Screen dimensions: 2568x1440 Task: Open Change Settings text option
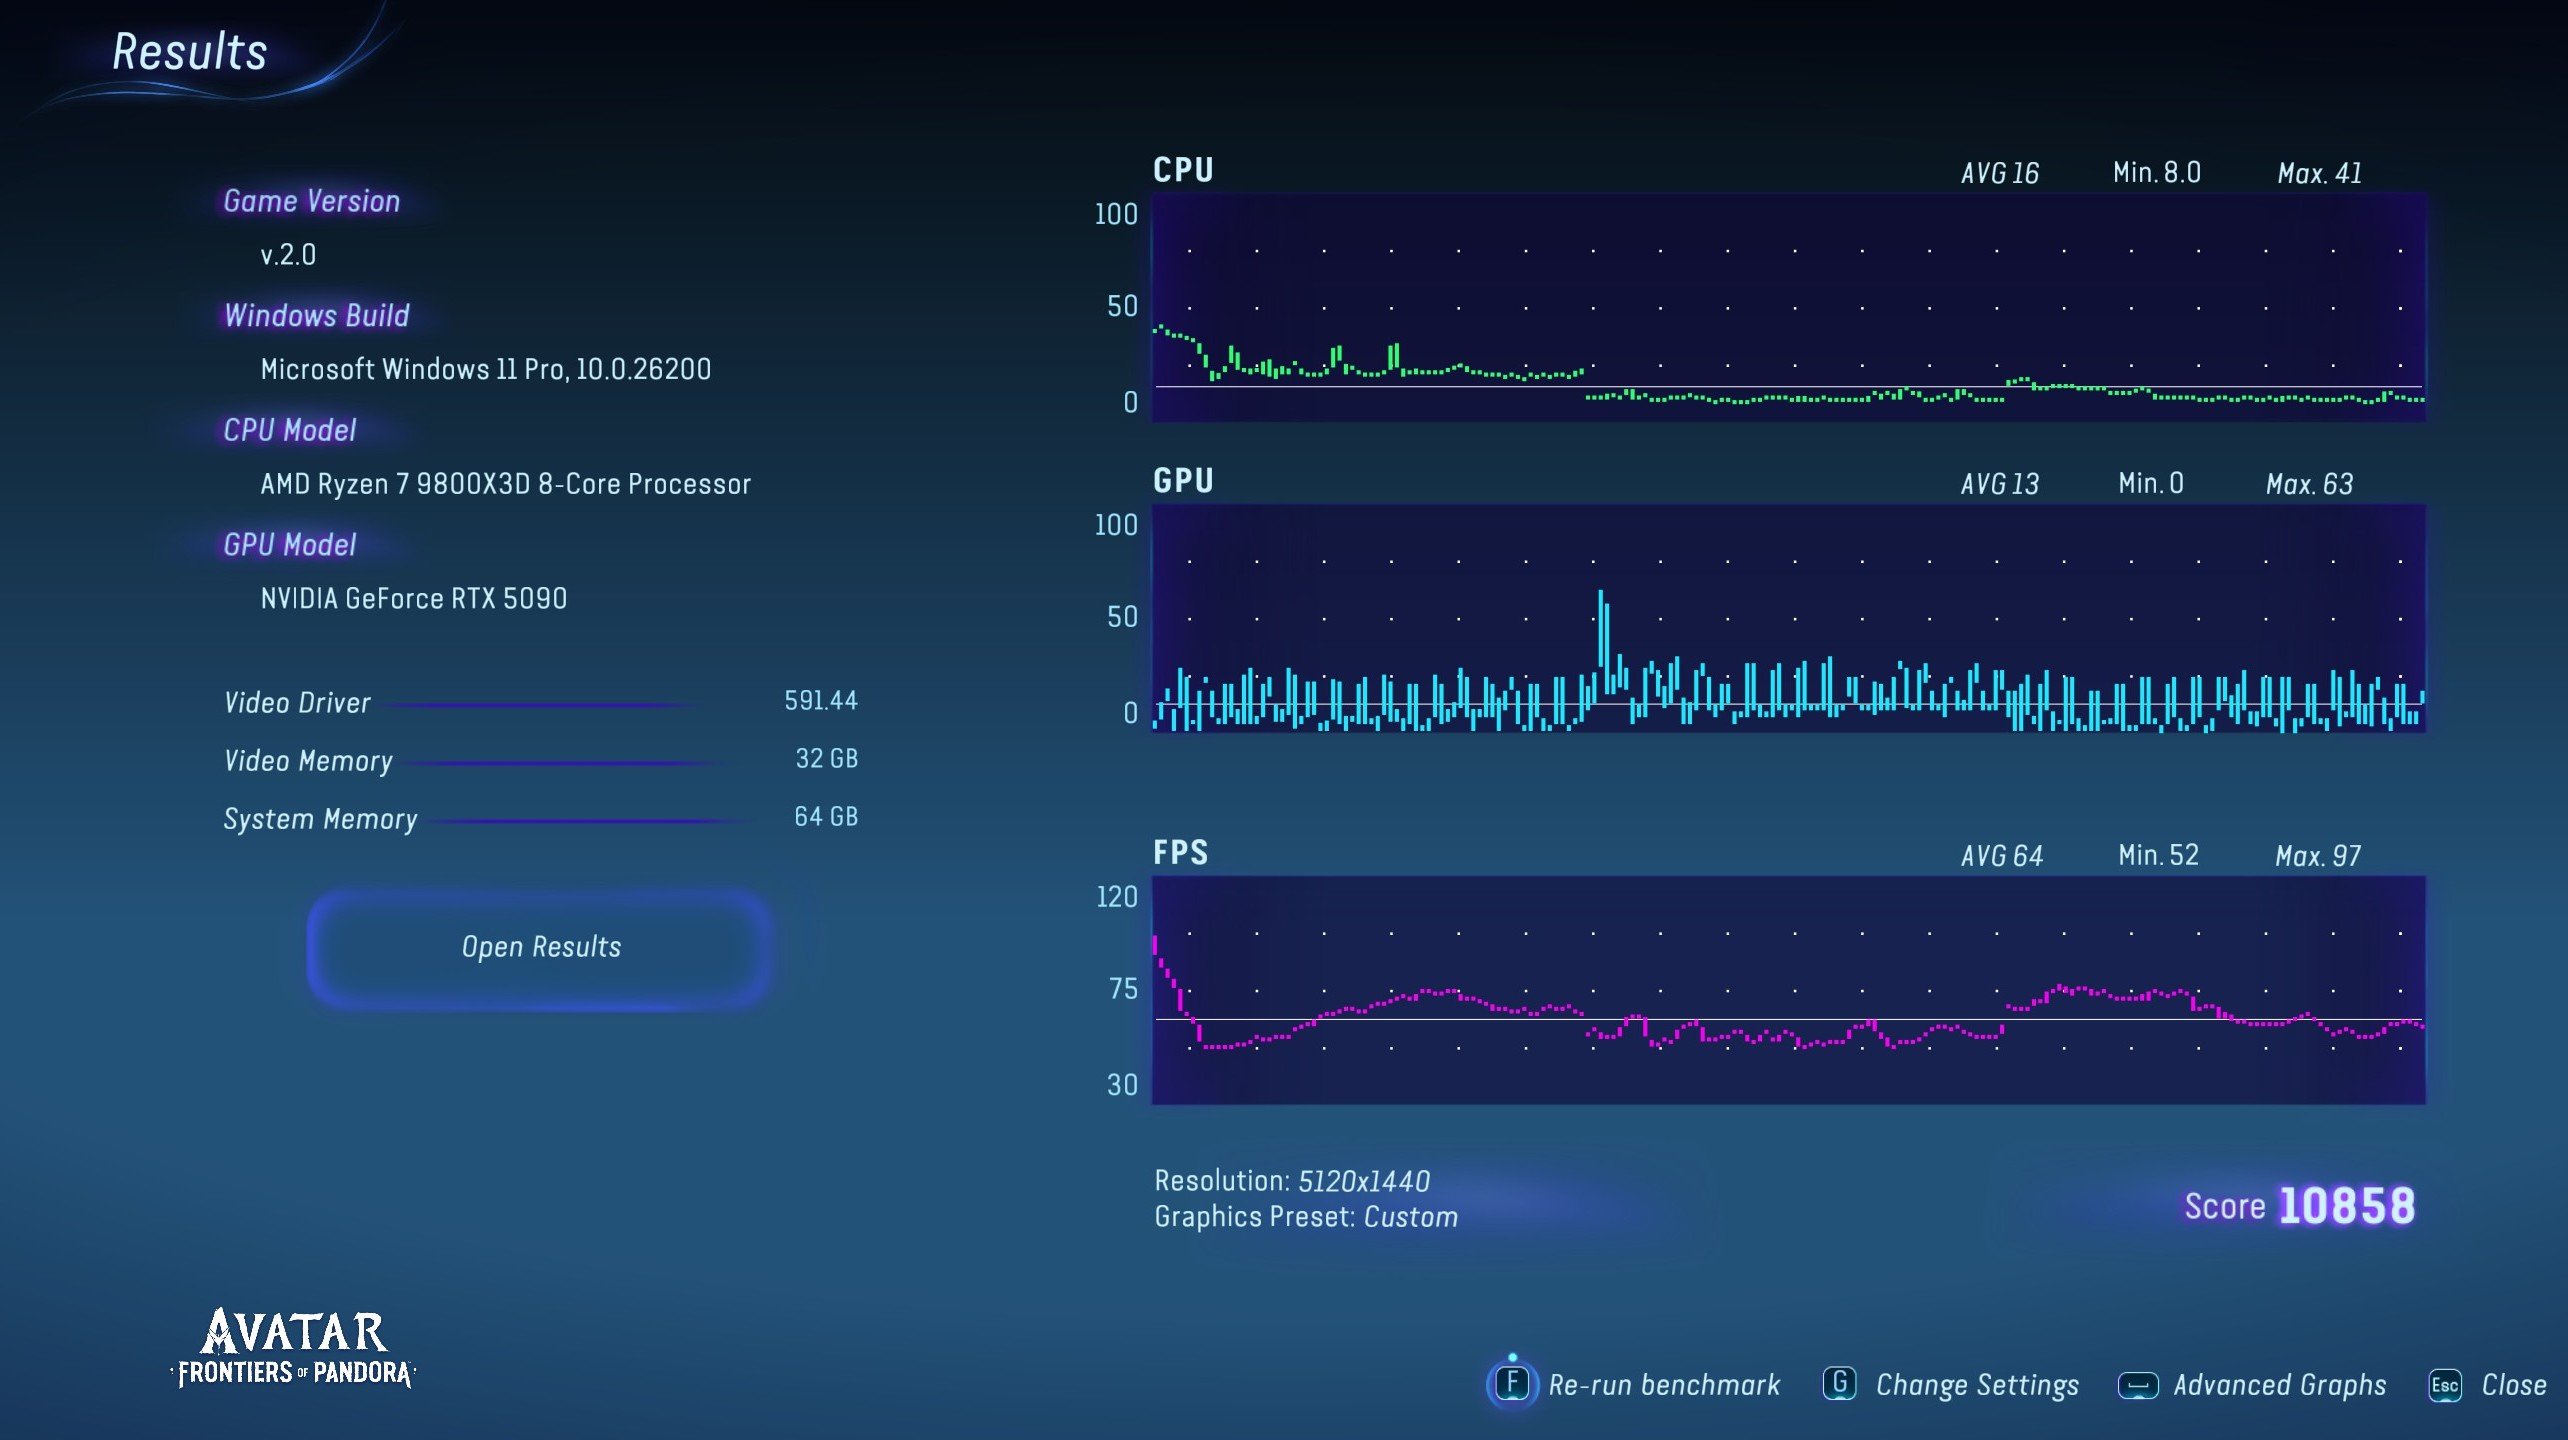point(1976,1385)
